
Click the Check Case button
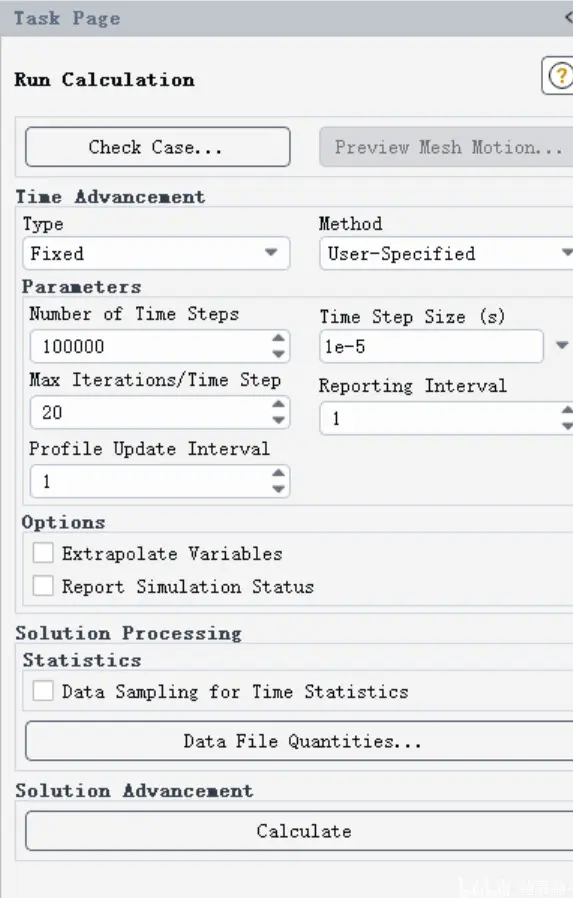(x=158, y=147)
